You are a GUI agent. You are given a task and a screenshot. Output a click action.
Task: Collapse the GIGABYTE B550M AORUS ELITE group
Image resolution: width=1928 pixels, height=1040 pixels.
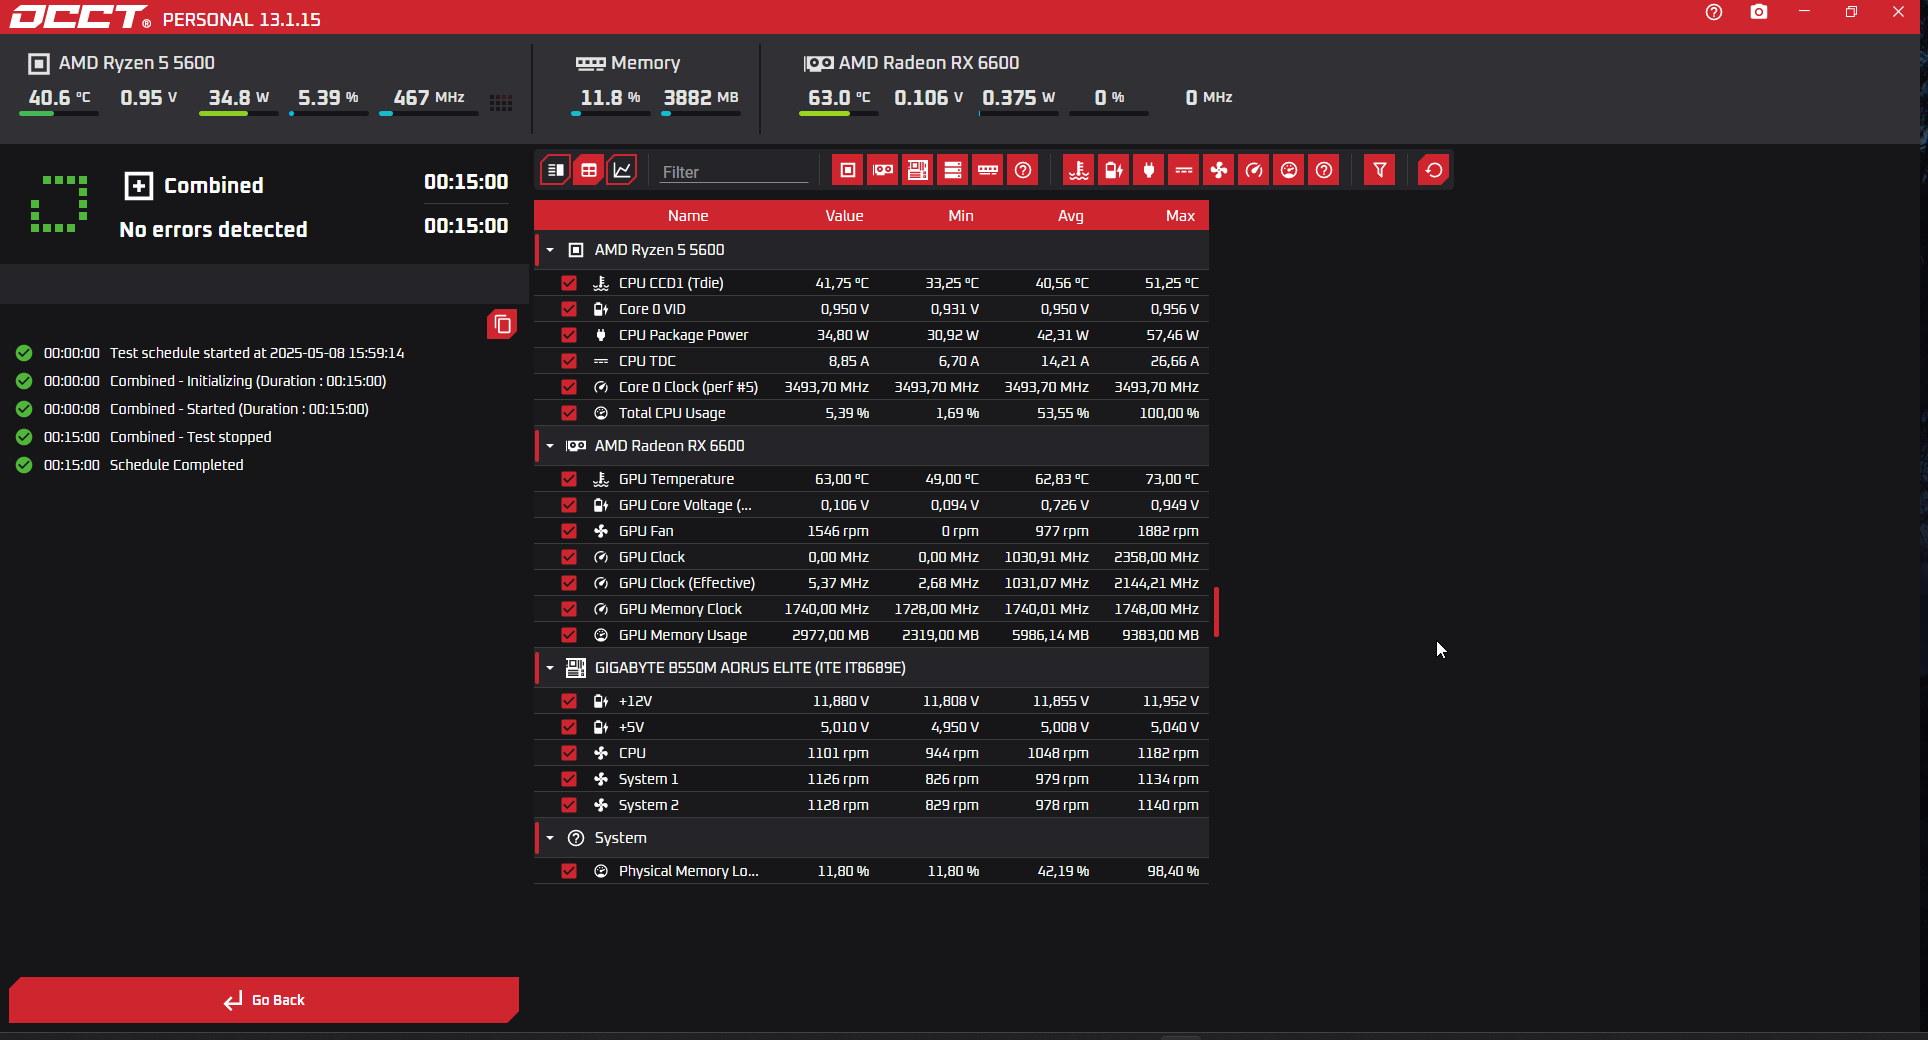pos(550,668)
